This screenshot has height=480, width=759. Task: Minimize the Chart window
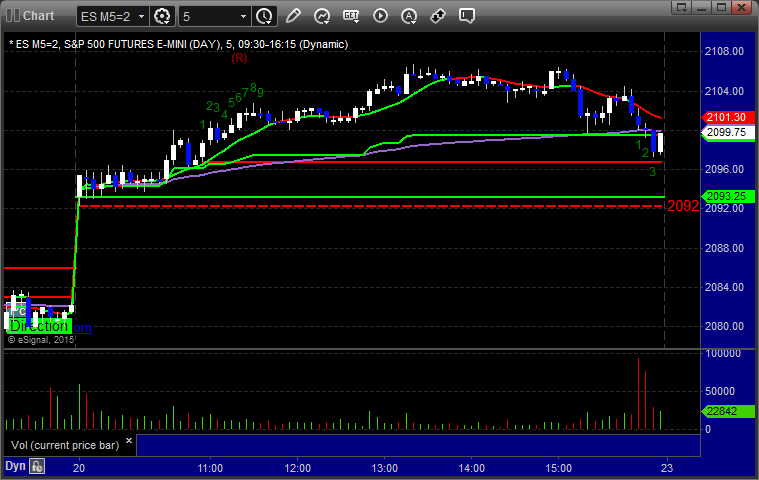coord(702,7)
